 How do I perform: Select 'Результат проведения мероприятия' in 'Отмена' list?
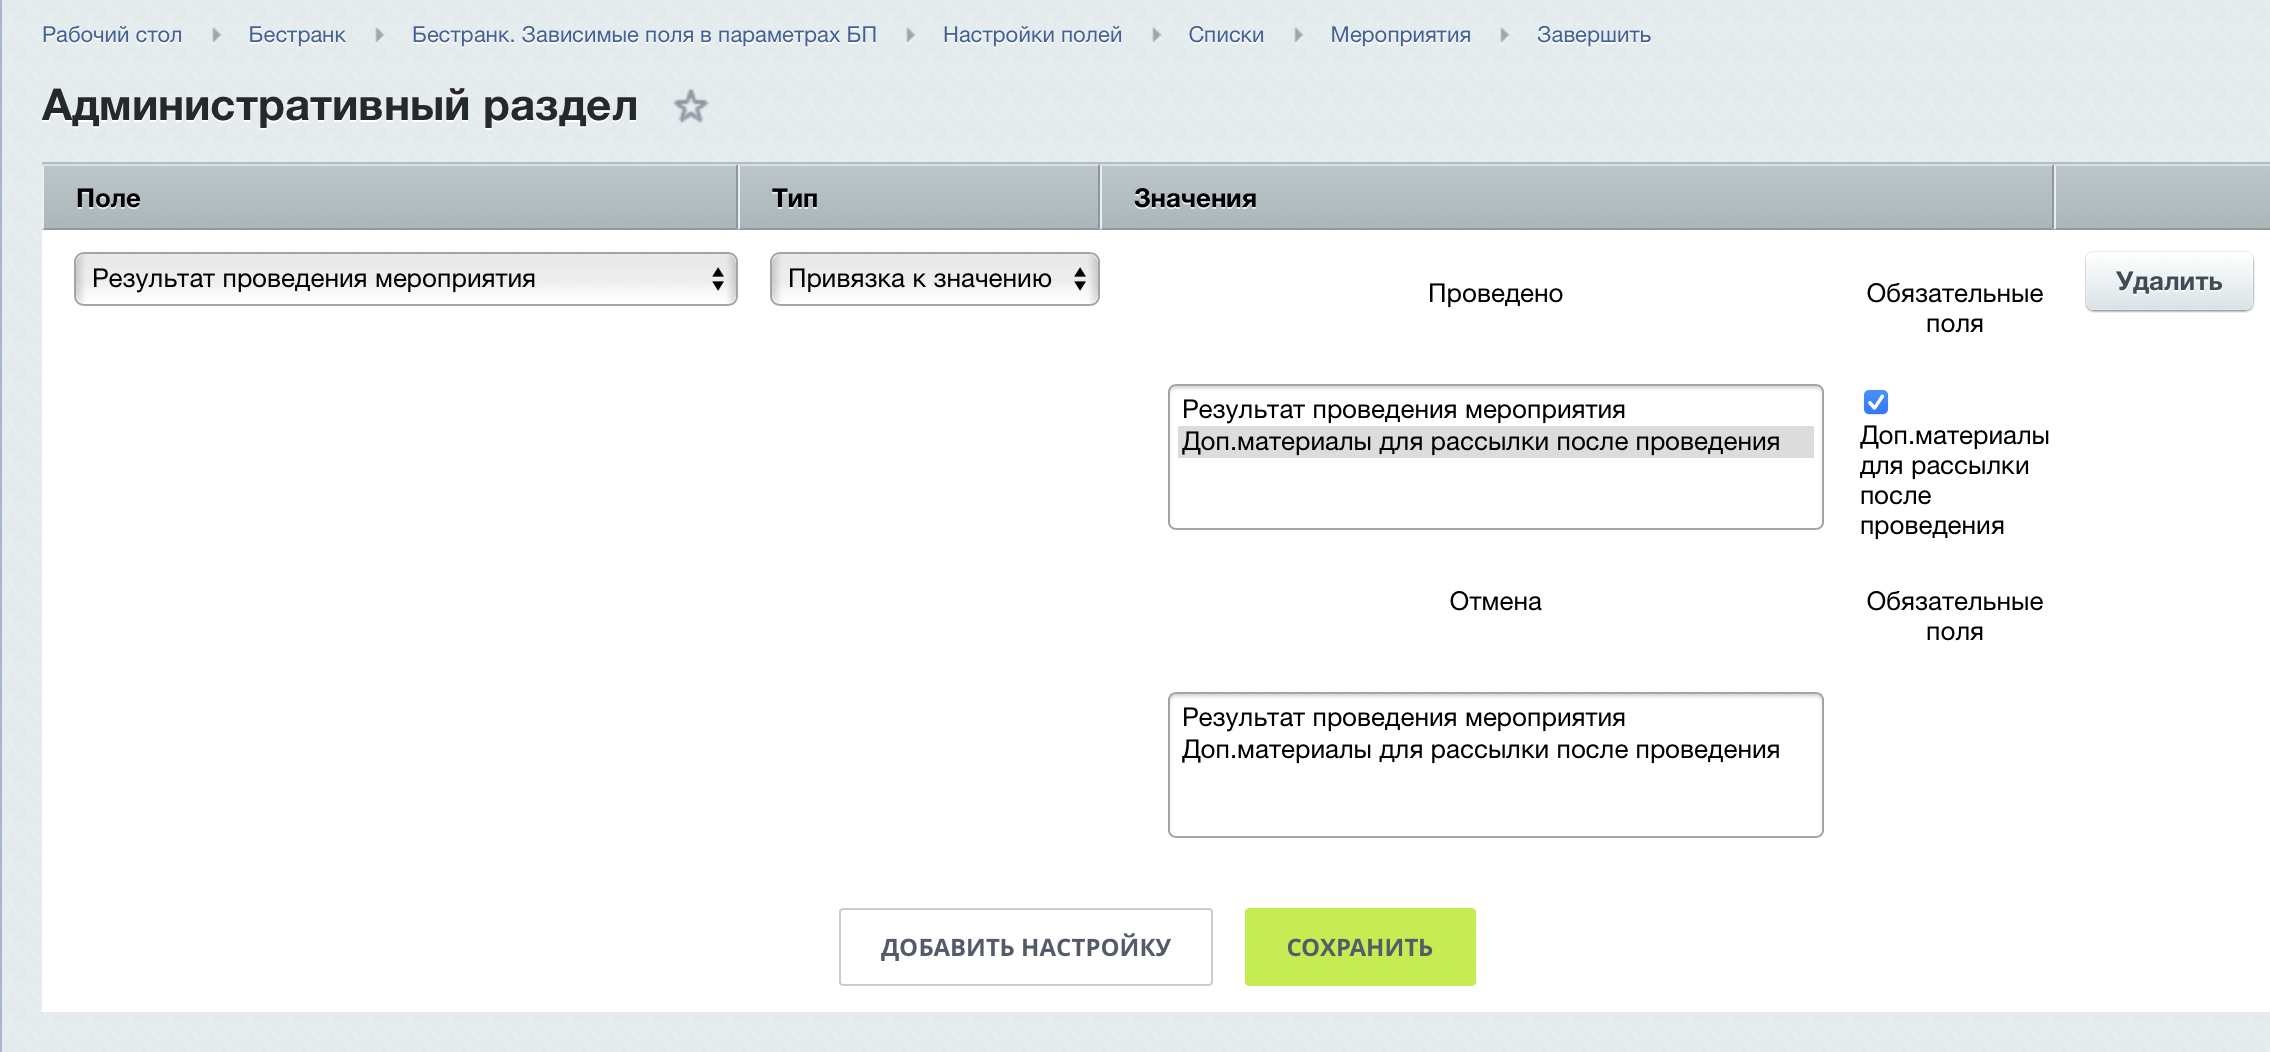[x=1403, y=718]
